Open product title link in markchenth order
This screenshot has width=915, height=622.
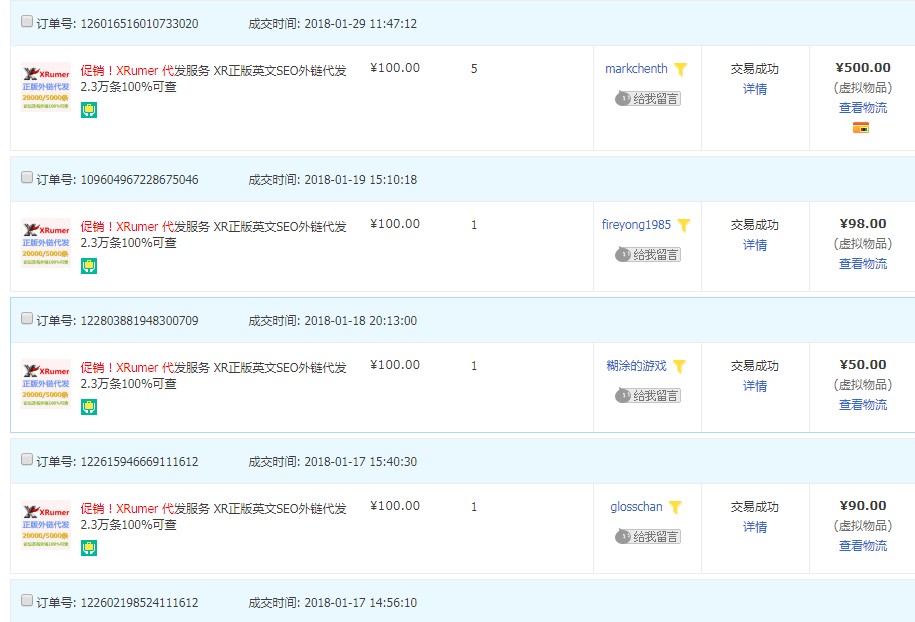point(214,79)
